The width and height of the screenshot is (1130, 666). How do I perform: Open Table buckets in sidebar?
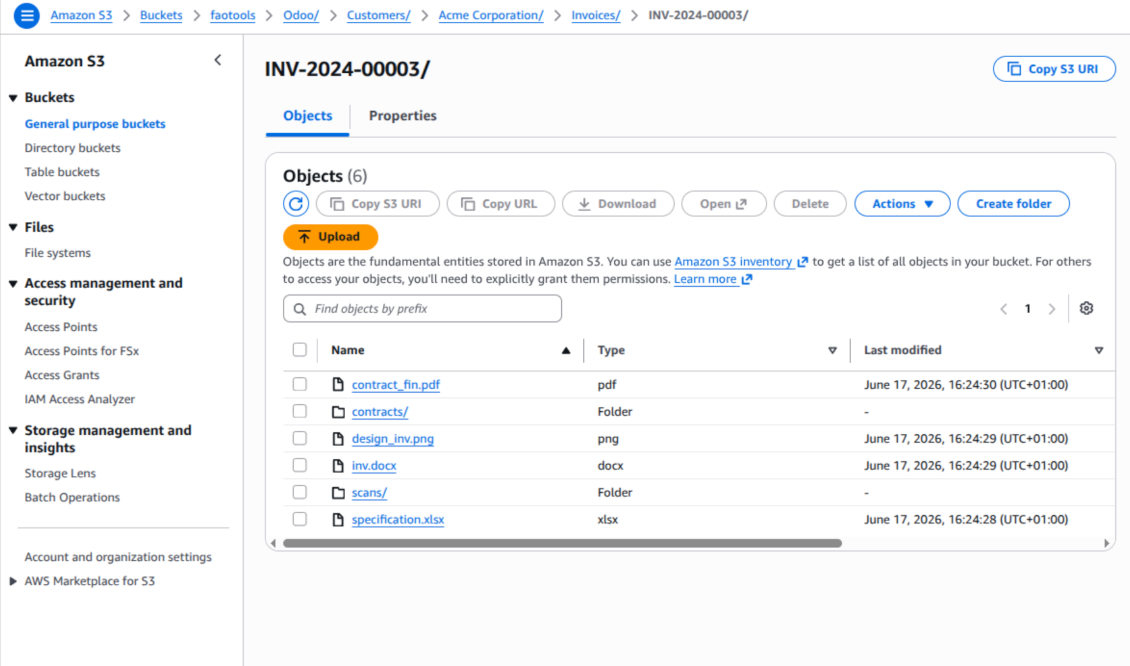[62, 172]
